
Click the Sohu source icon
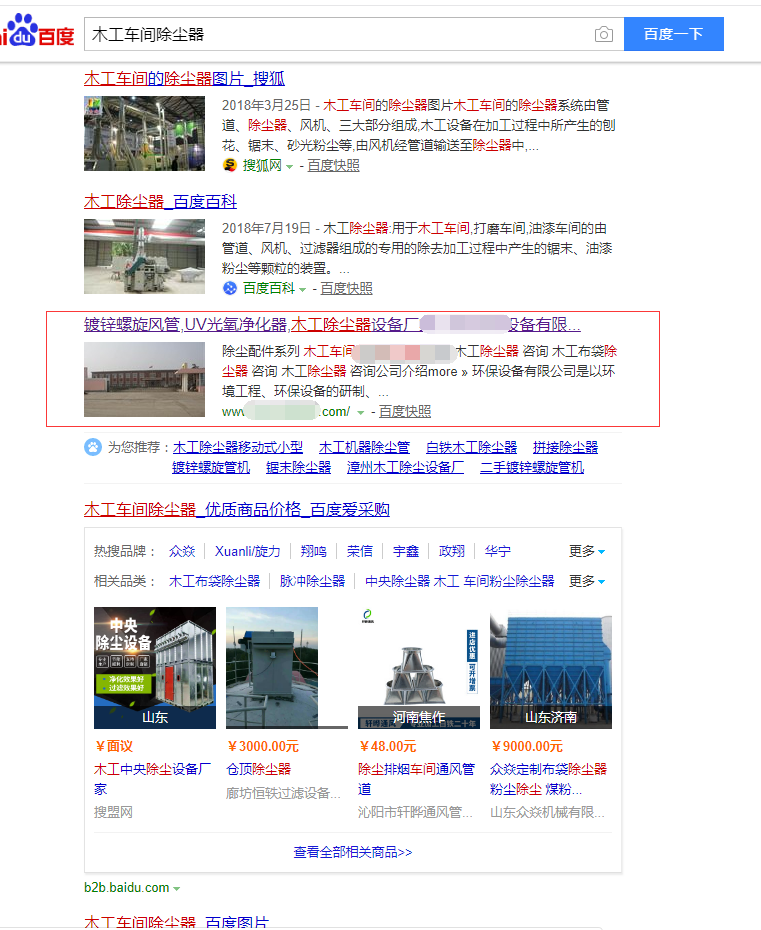230,165
